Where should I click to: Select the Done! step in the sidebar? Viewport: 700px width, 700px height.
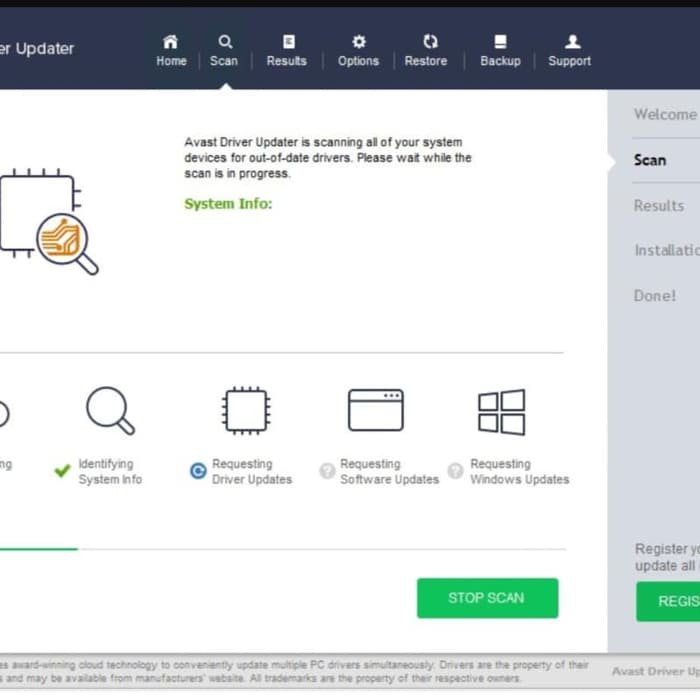click(655, 296)
